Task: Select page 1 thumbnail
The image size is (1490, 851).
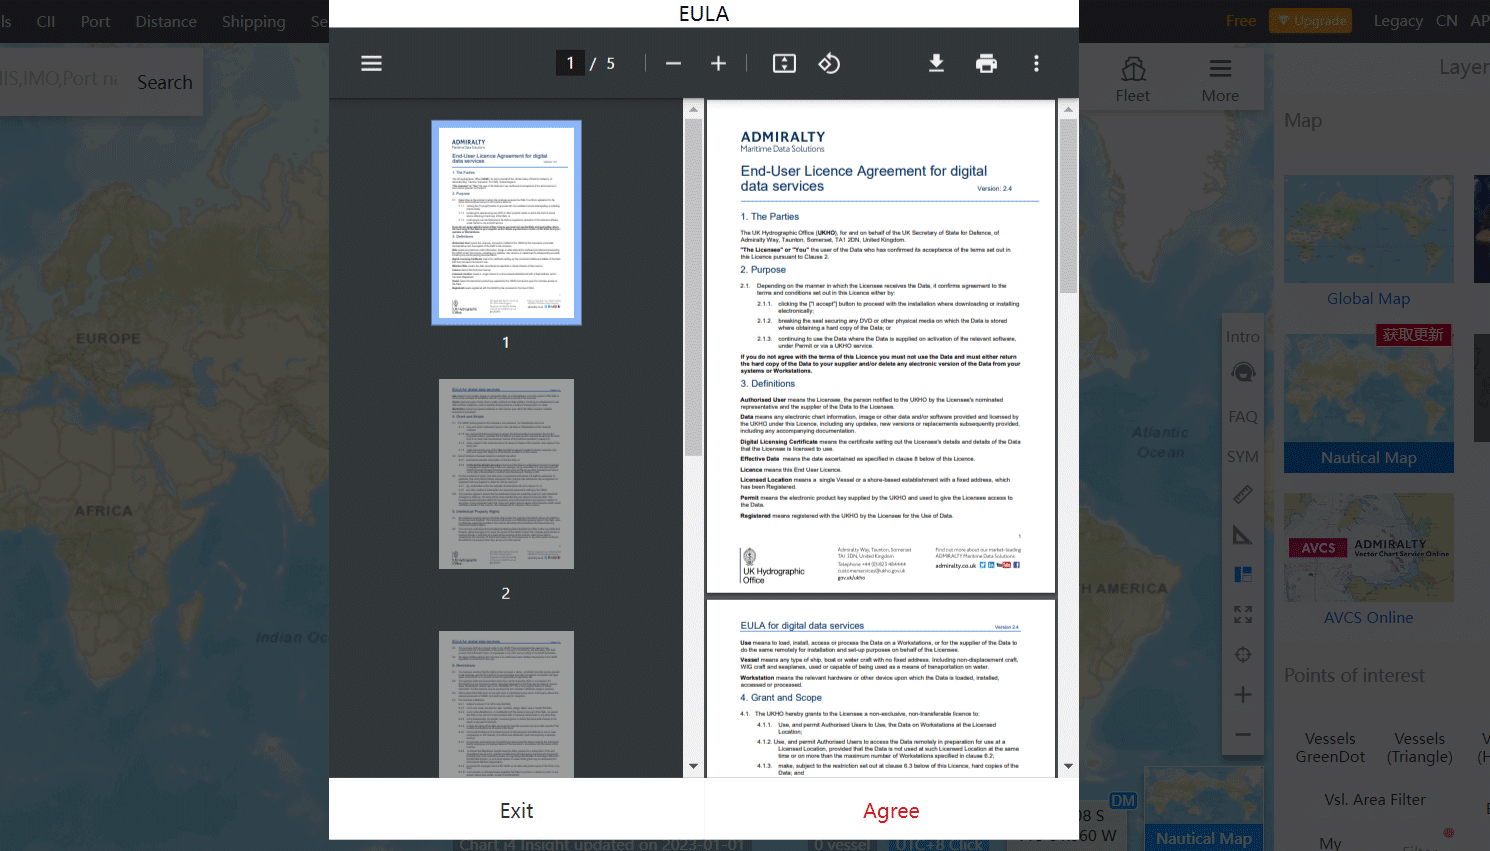Action: [506, 222]
